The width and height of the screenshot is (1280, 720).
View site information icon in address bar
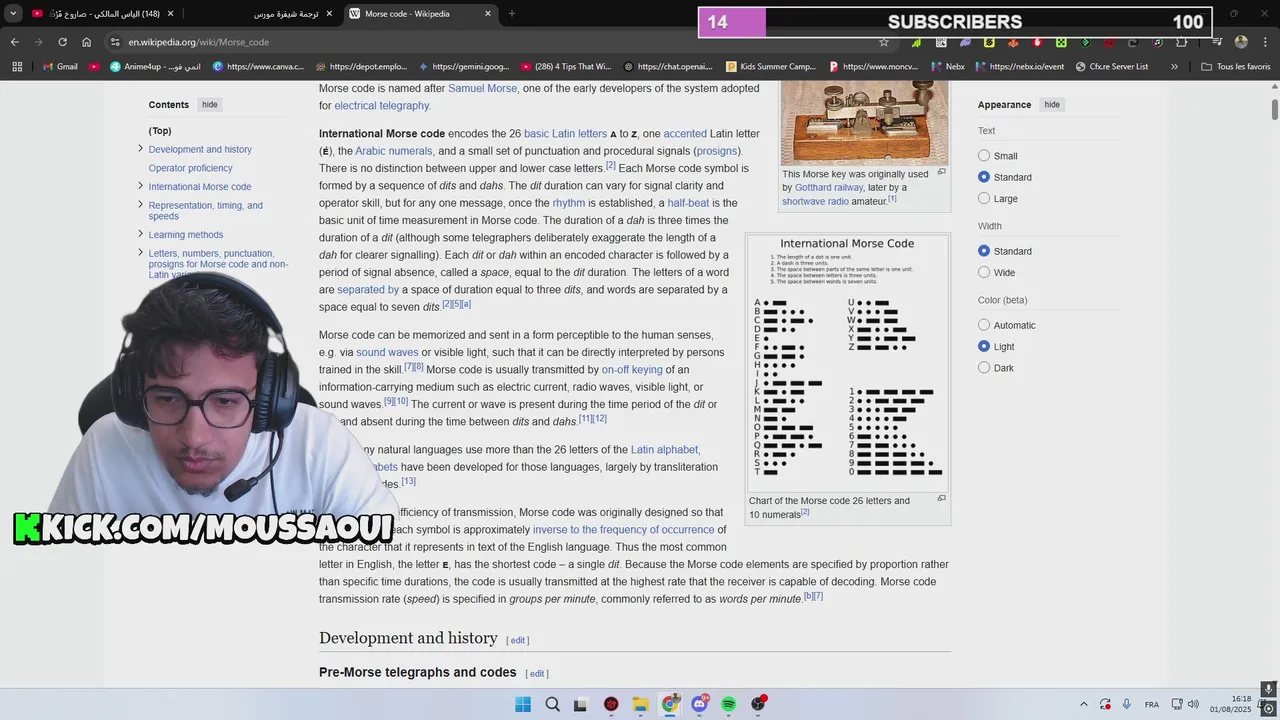(115, 42)
